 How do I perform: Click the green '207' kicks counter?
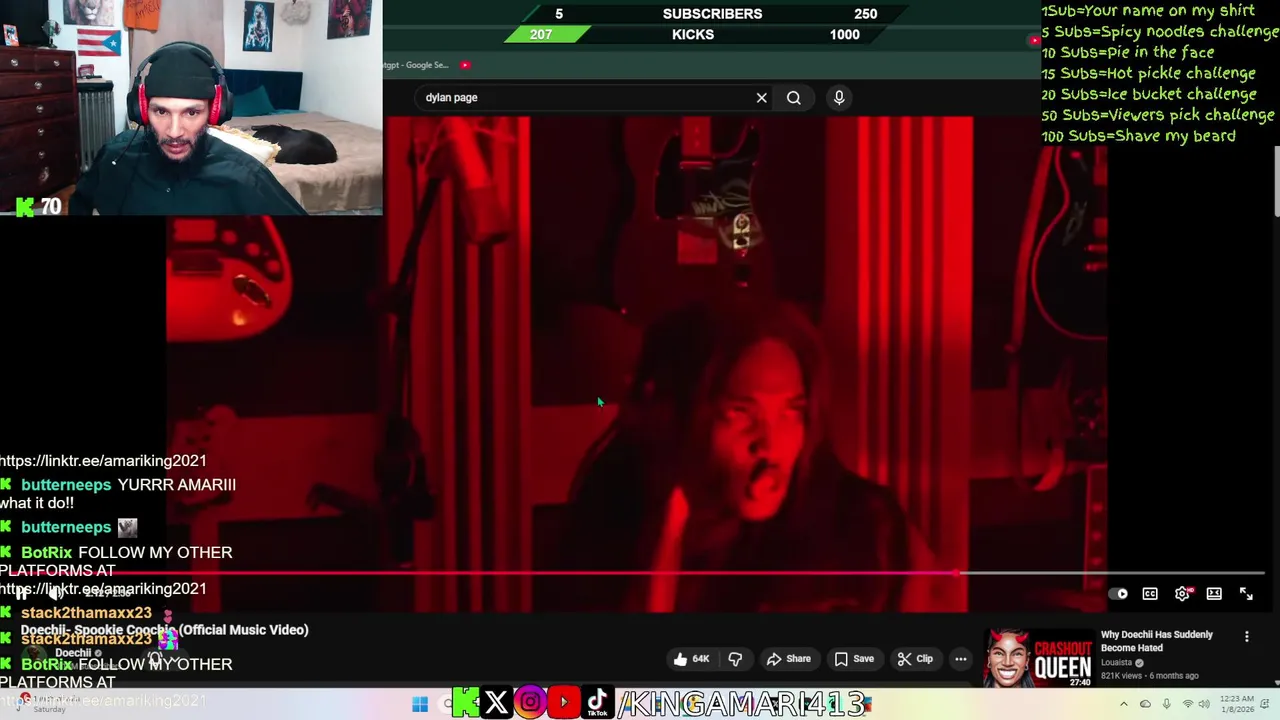click(x=541, y=34)
